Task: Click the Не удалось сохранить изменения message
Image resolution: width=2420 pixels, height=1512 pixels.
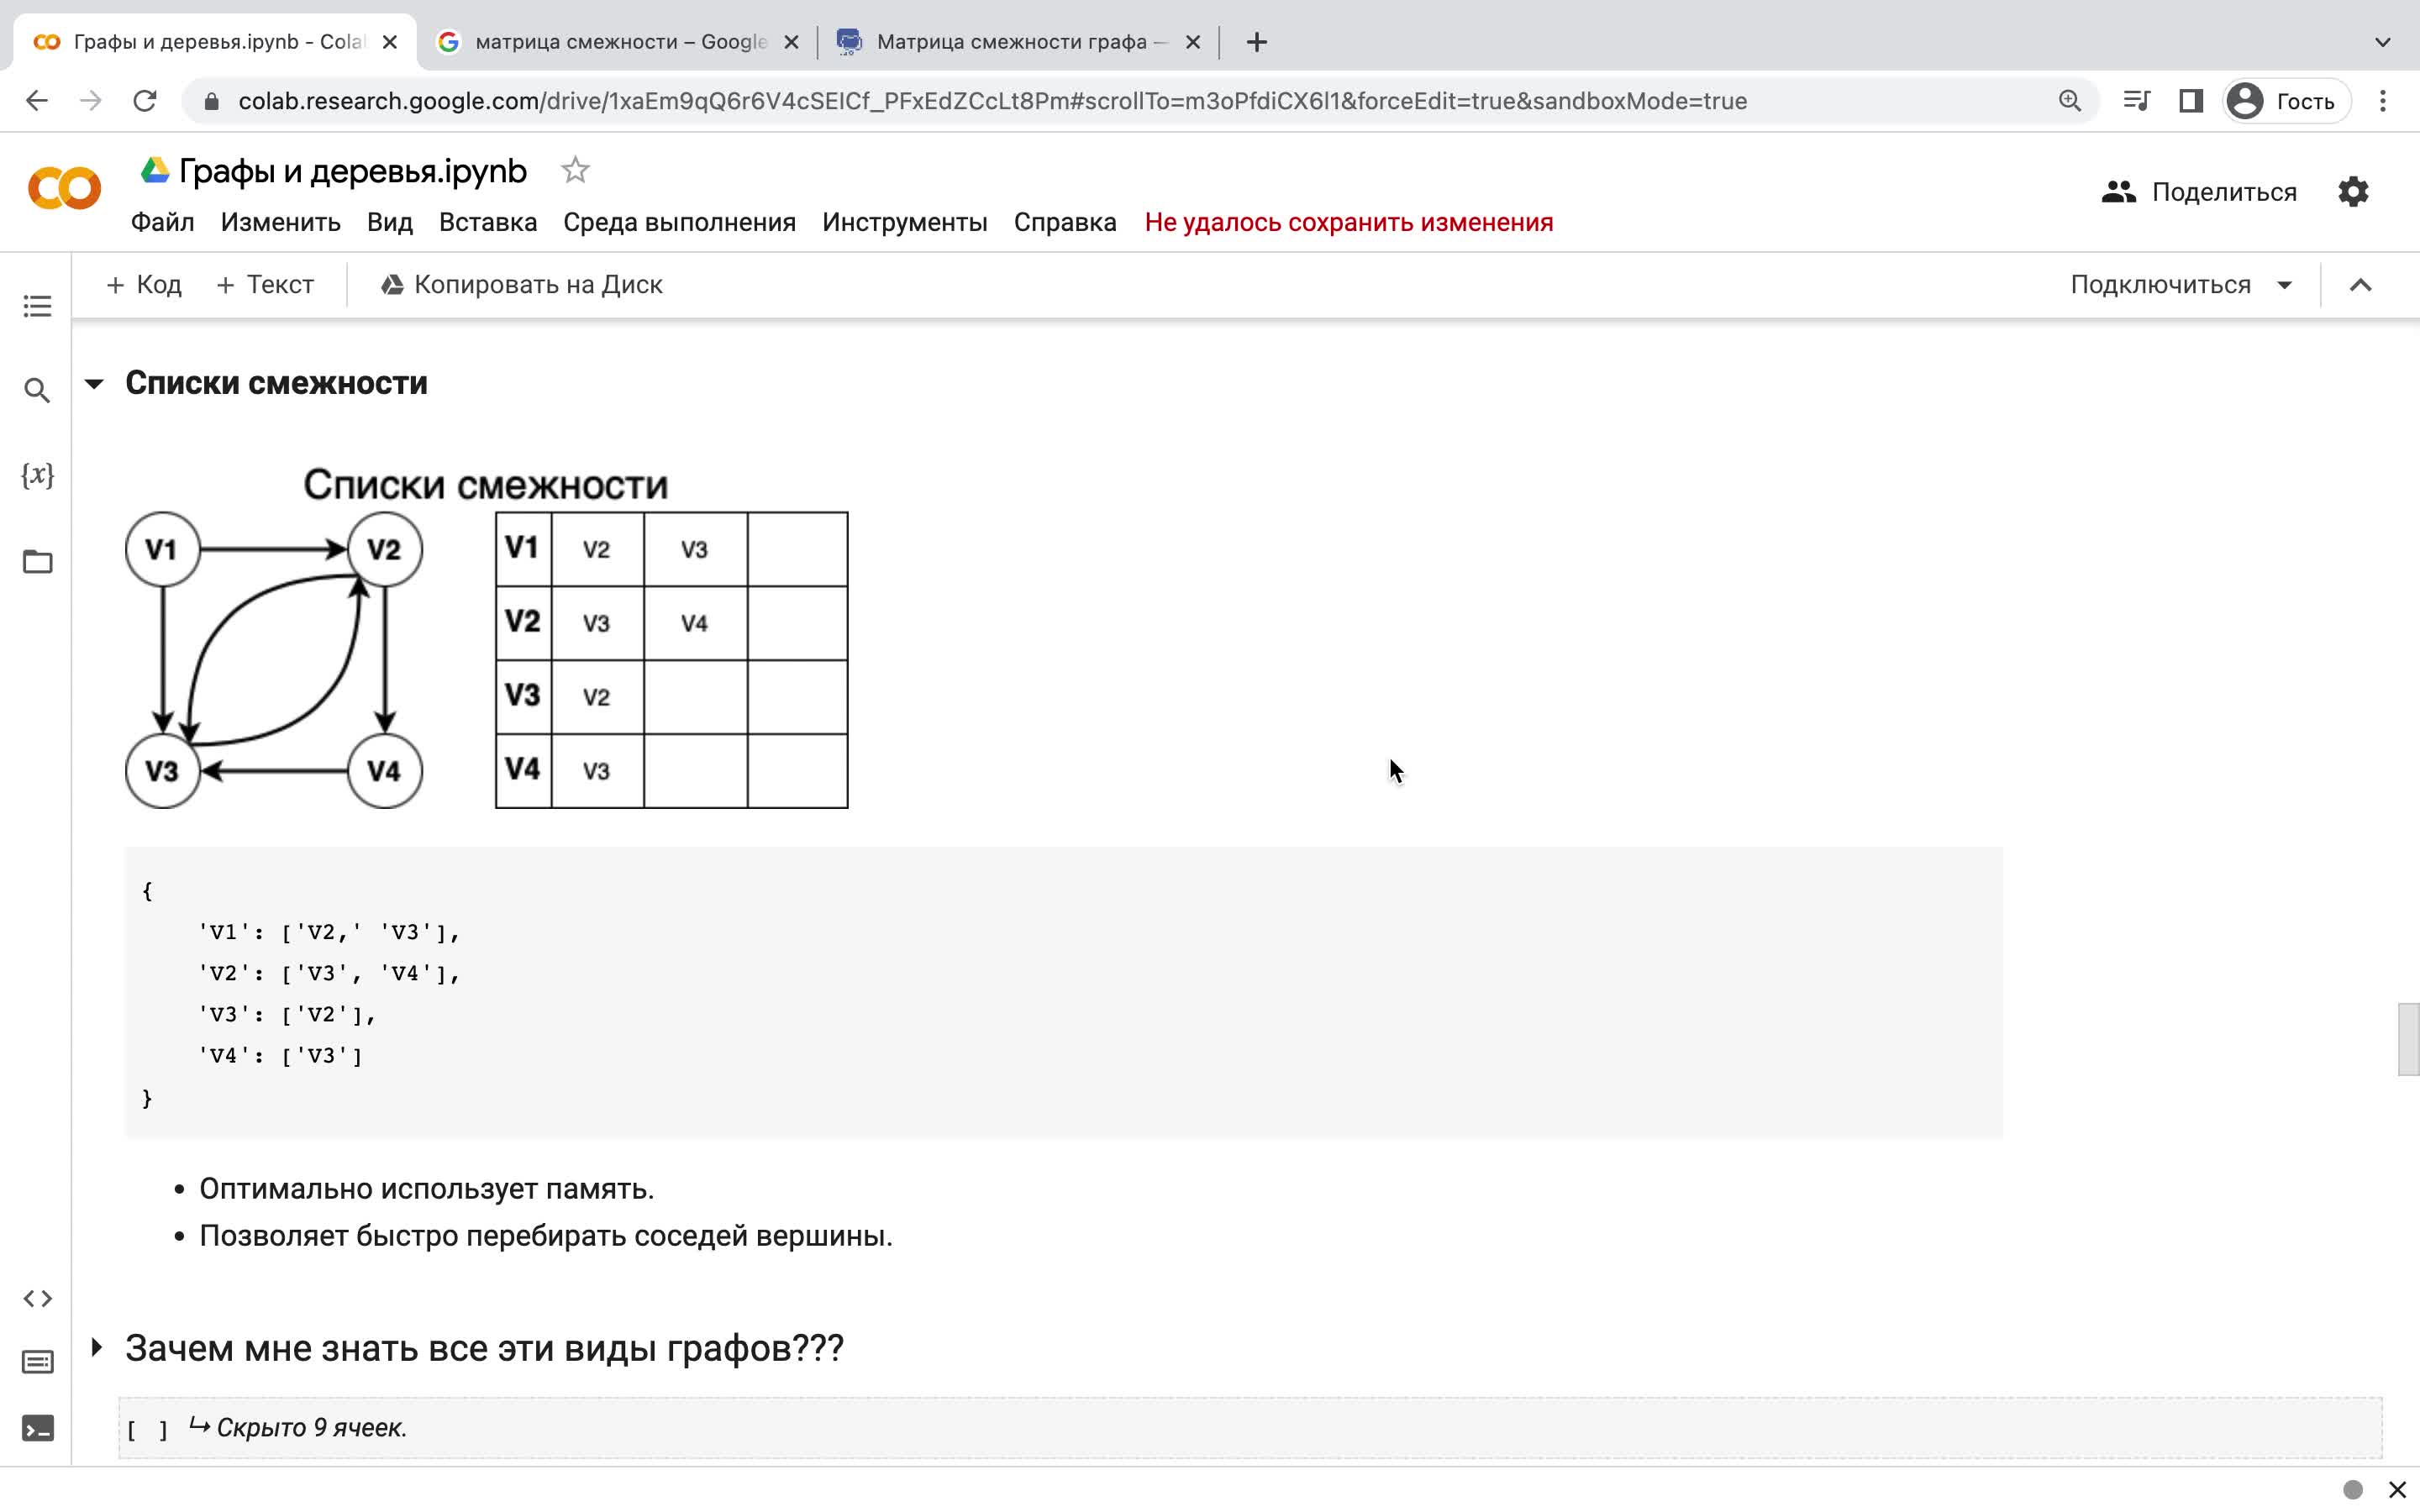Action: (x=1348, y=222)
